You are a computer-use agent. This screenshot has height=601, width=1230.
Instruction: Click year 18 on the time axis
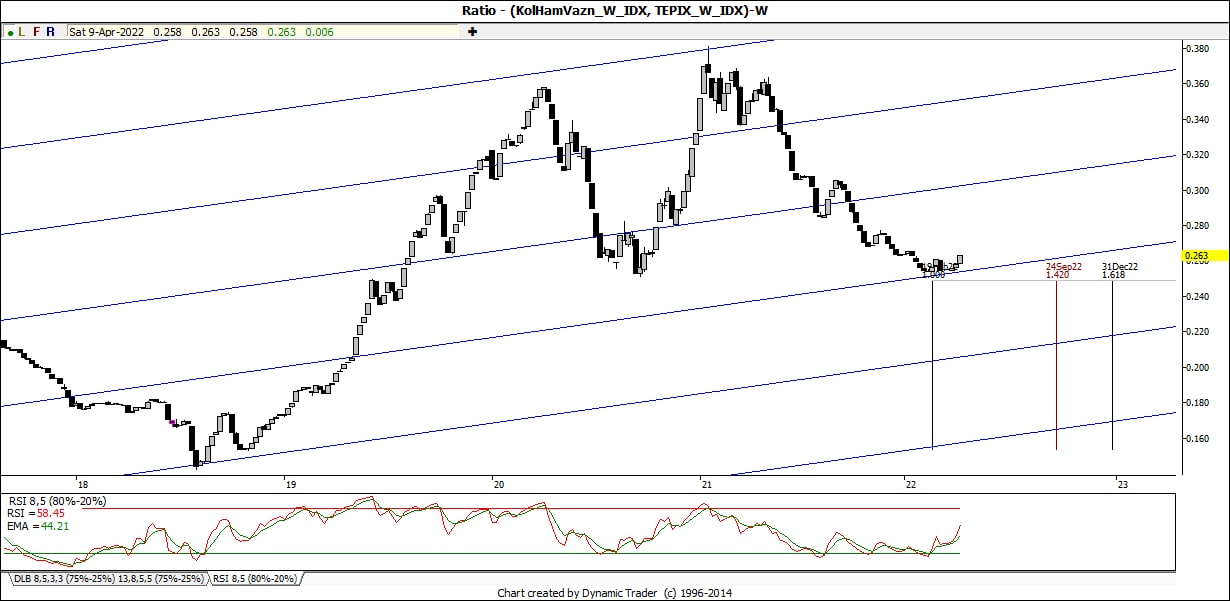pos(82,485)
